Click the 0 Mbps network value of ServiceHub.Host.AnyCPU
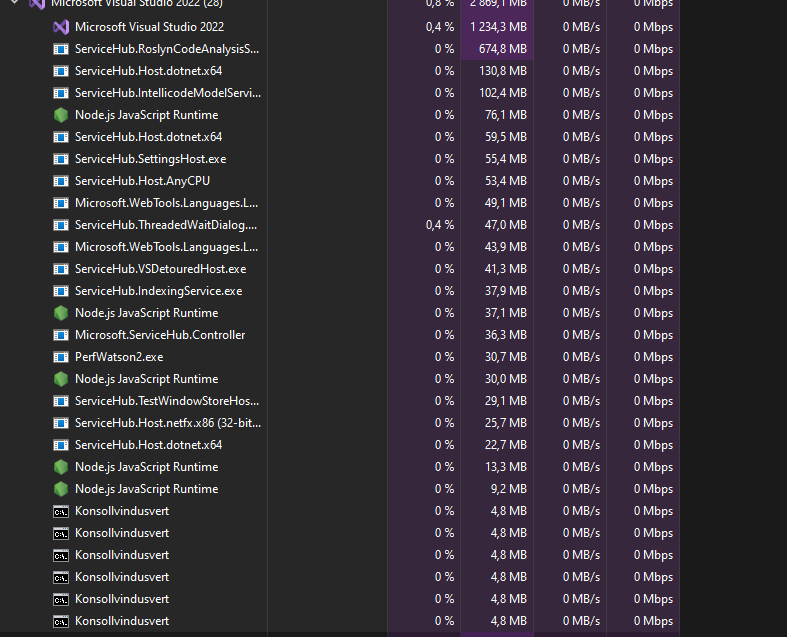Viewport: 787px width, 637px height. tap(653, 181)
